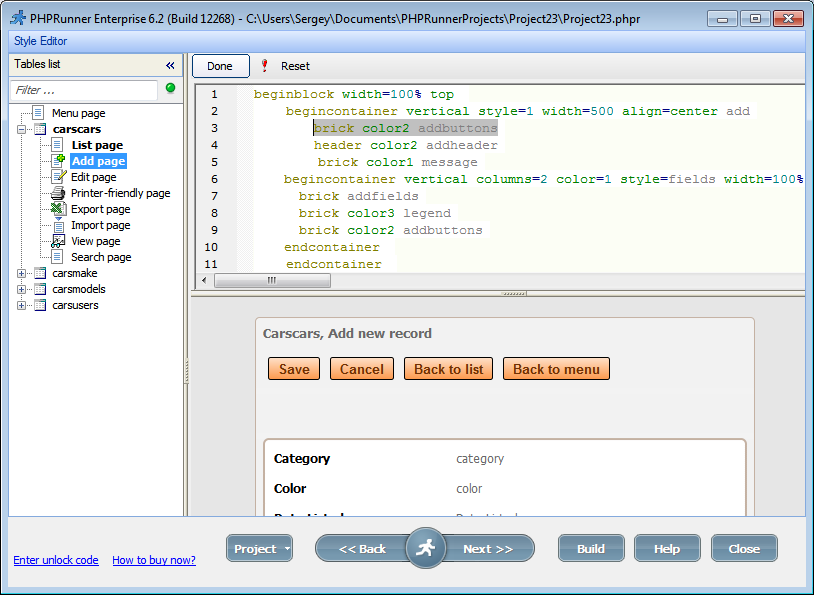Open the Edit page item
Viewport: 814px width, 595px height.
pos(93,177)
